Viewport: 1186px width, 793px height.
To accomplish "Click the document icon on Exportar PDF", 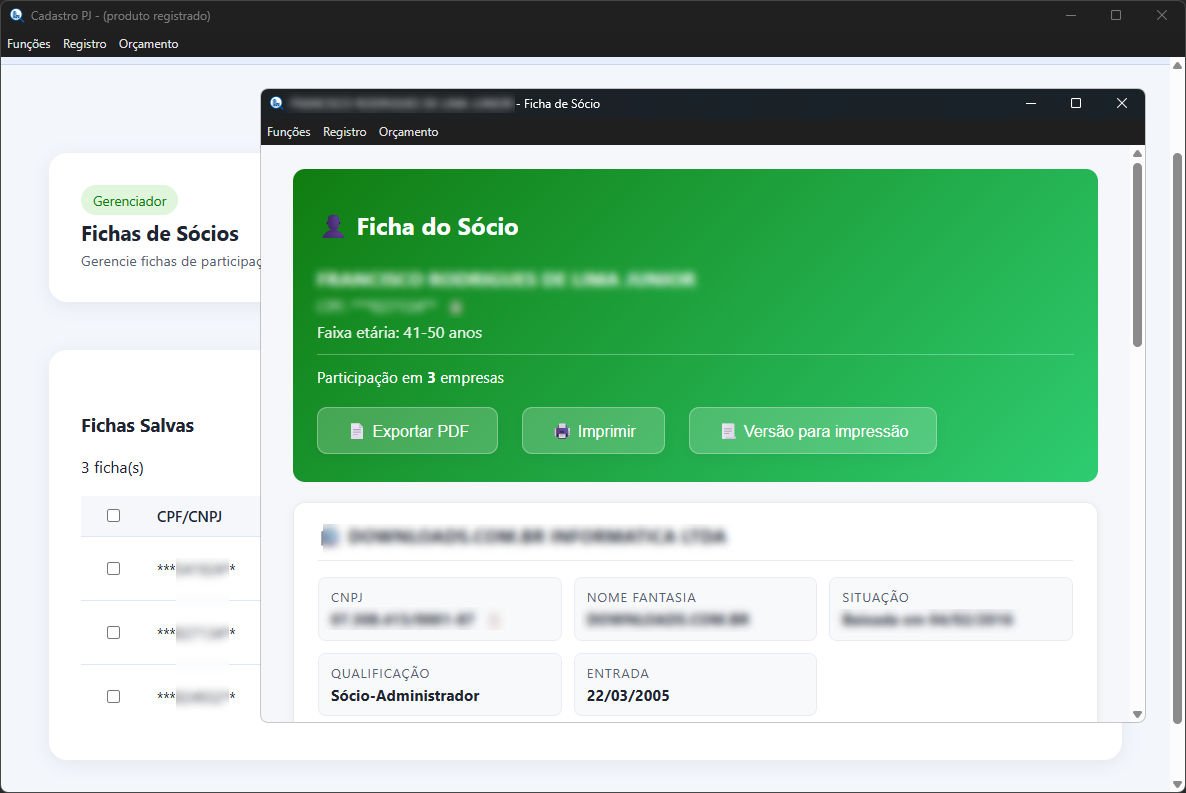I will pos(356,432).
